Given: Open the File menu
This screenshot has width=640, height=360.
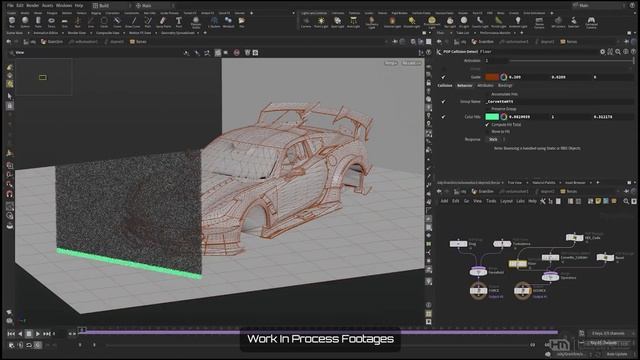Looking at the screenshot, I should (10, 6).
